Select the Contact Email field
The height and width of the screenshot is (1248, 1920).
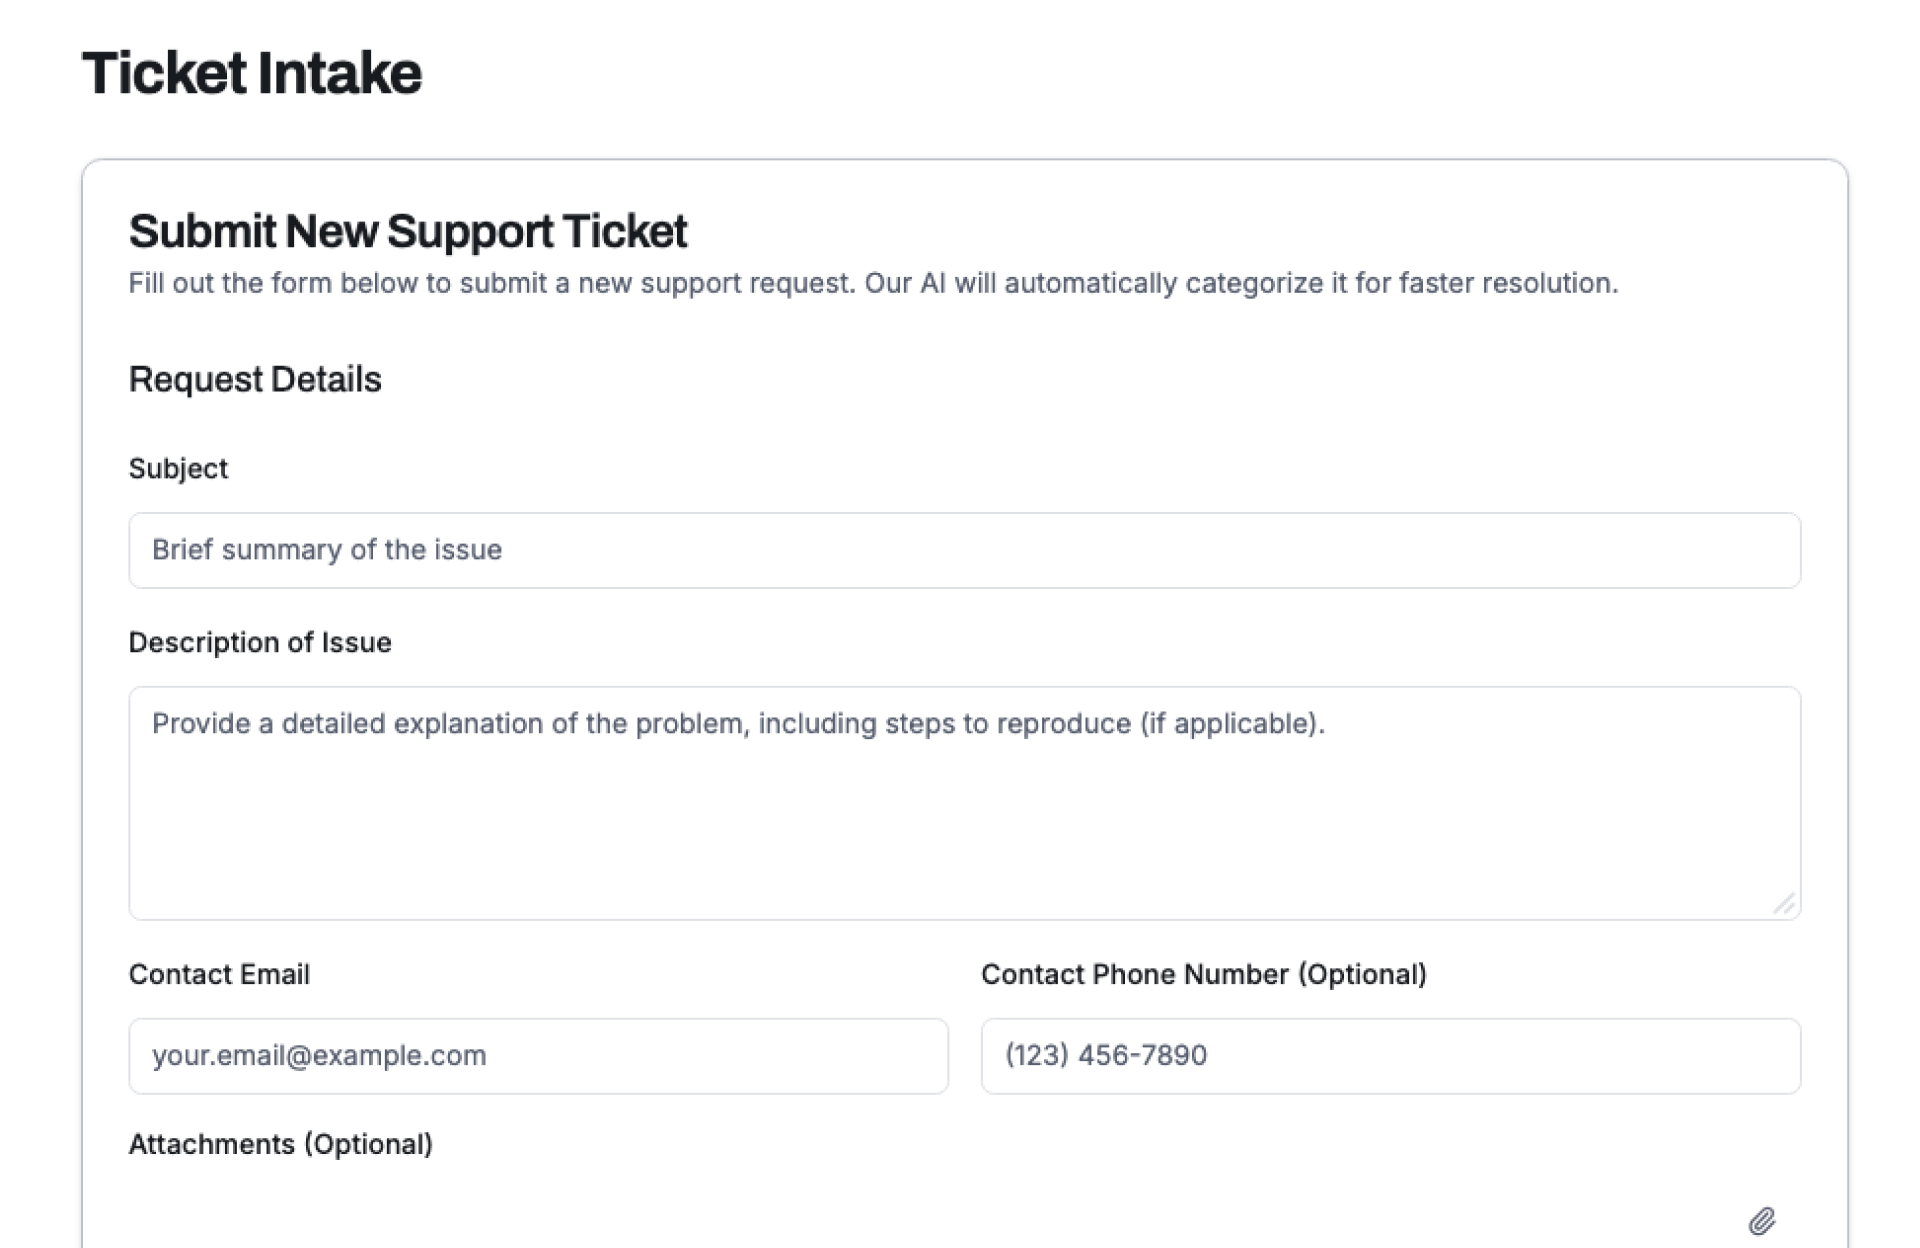click(538, 1056)
